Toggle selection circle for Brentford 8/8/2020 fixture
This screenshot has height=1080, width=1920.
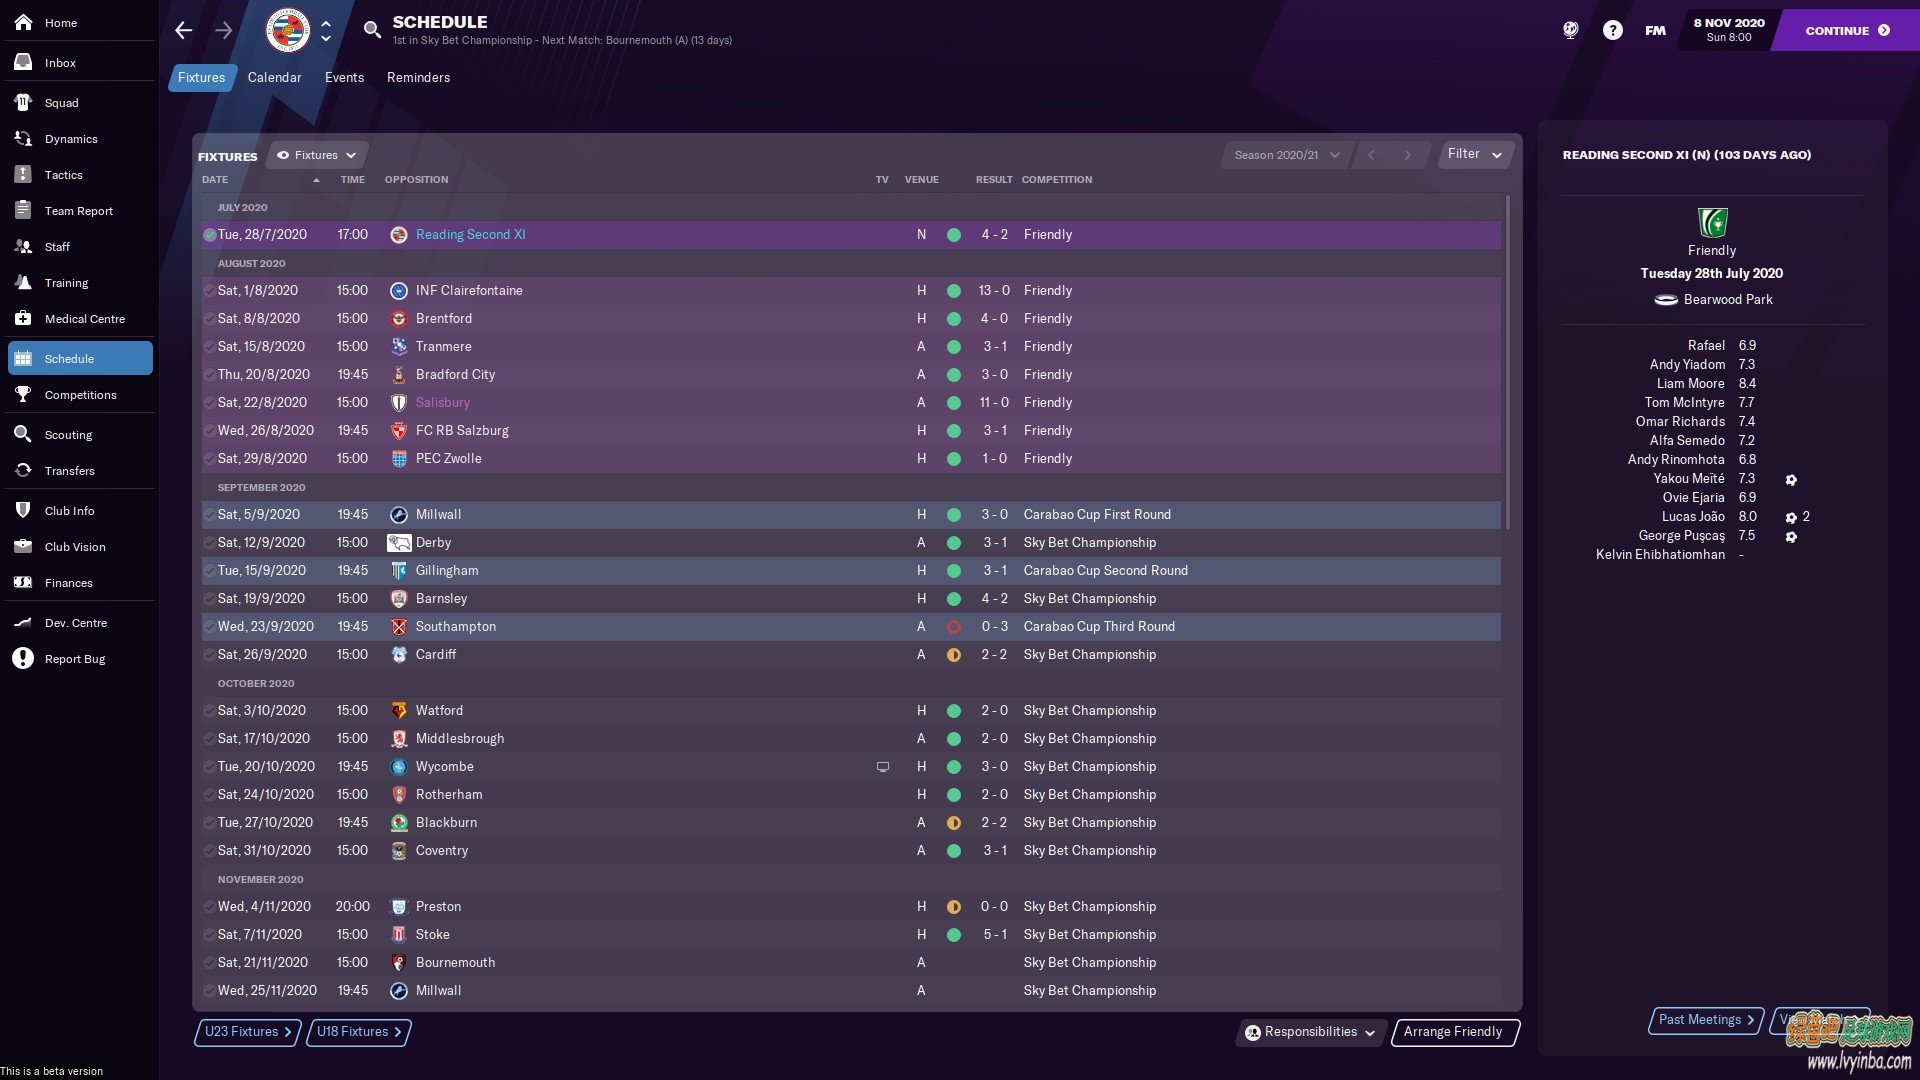[x=210, y=318]
